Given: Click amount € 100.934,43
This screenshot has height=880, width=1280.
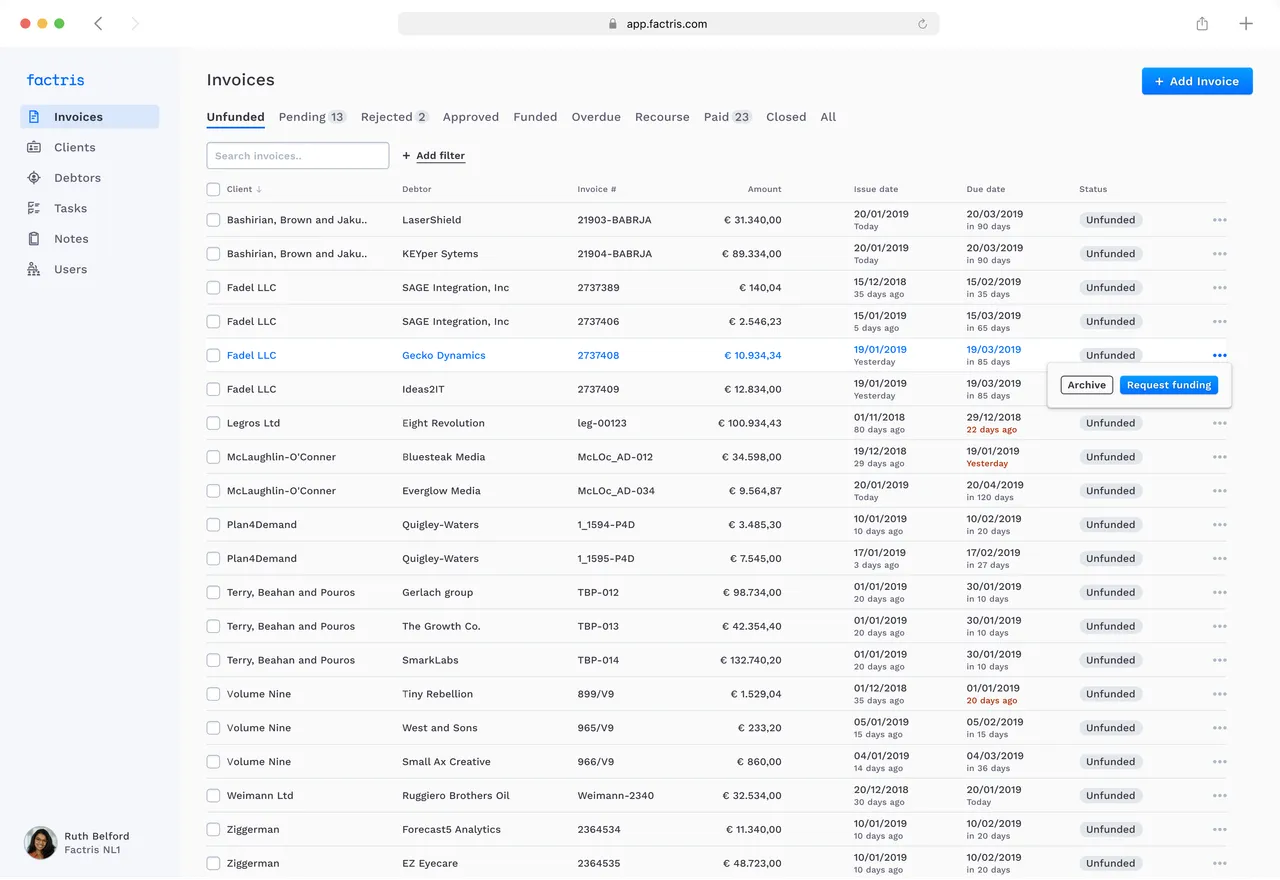Looking at the screenshot, I should pyautogui.click(x=750, y=423).
